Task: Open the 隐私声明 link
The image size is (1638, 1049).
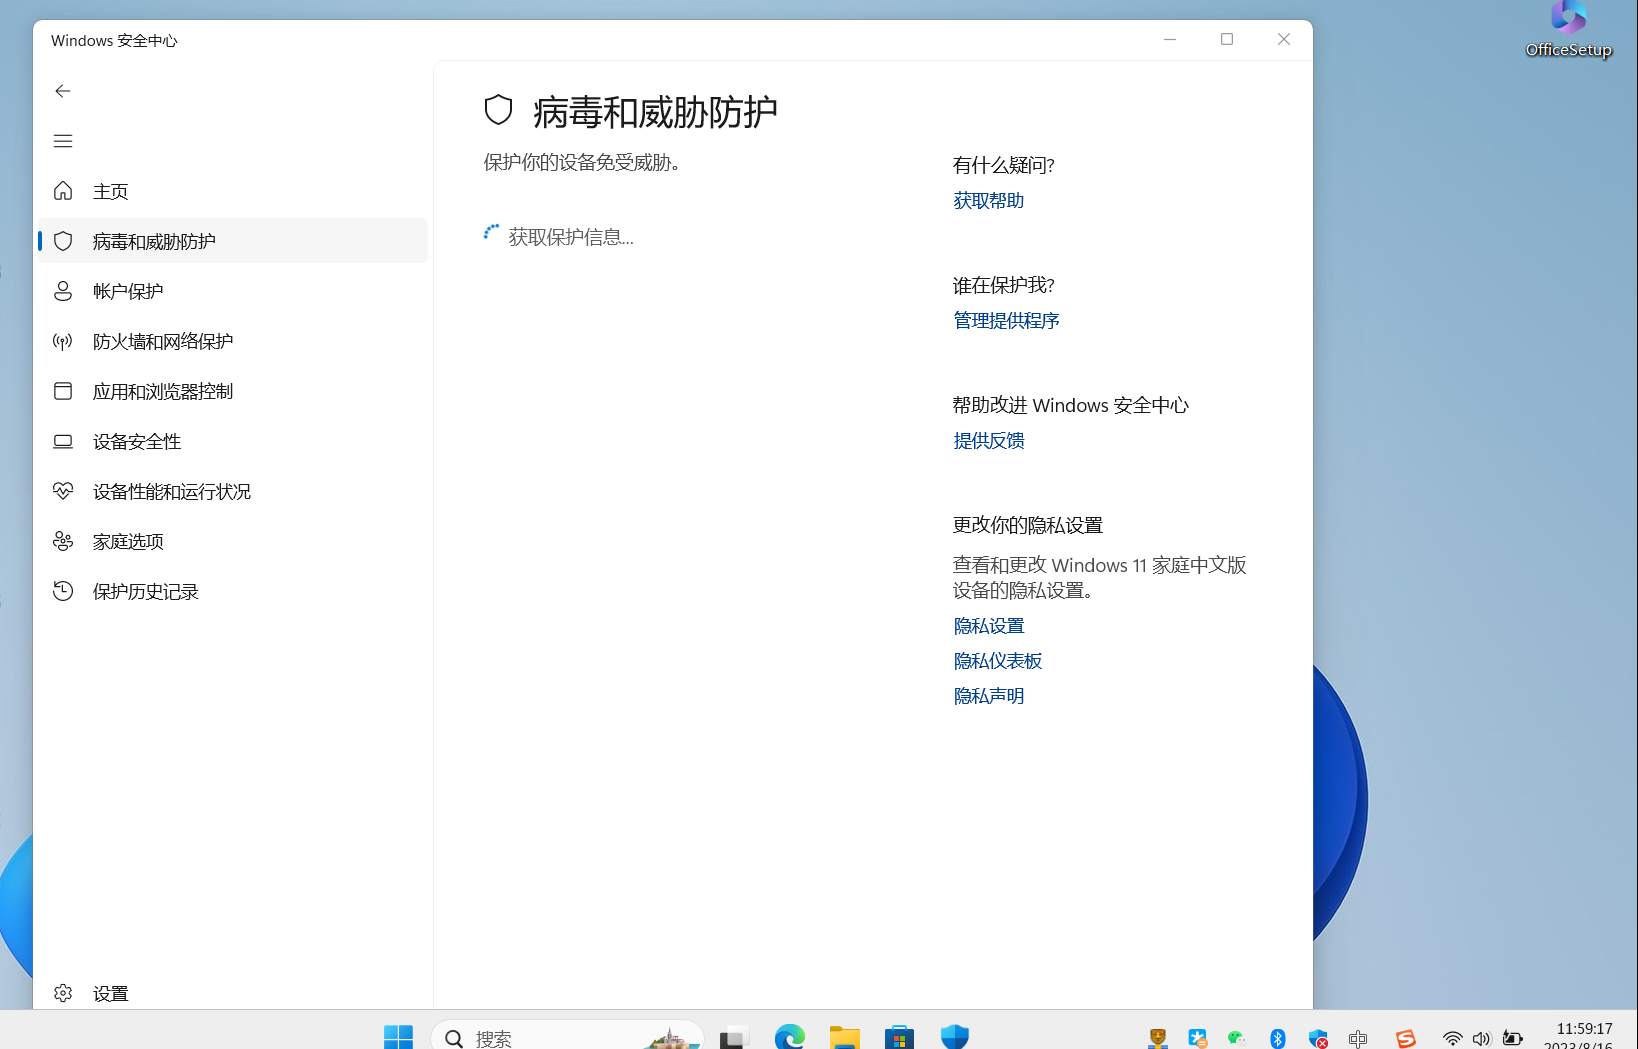Action: 988,696
